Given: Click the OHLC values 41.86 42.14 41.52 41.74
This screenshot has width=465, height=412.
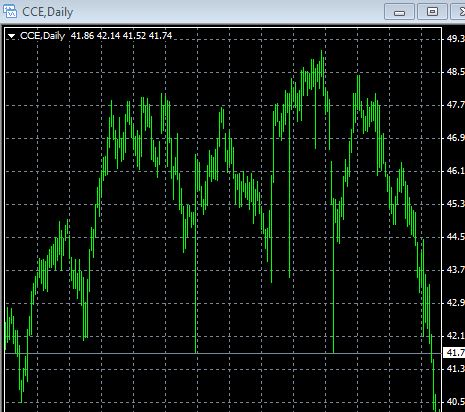Looking at the screenshot, I should tap(121, 36).
